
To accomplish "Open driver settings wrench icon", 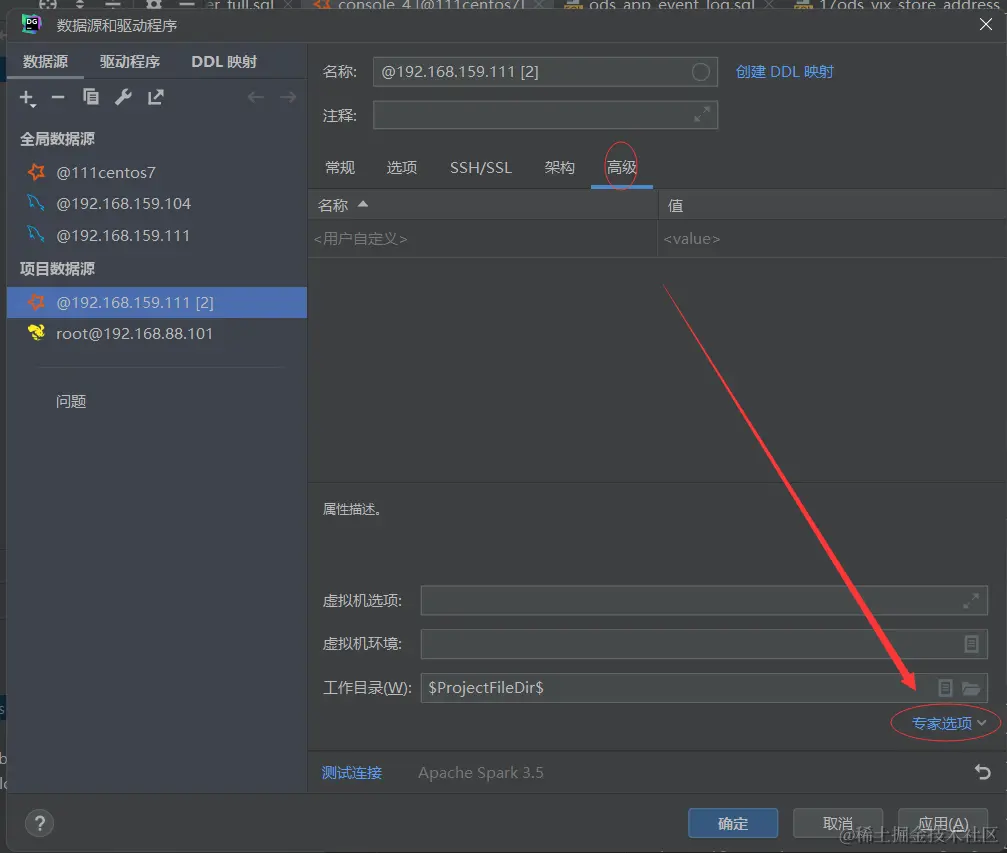I will (123, 97).
